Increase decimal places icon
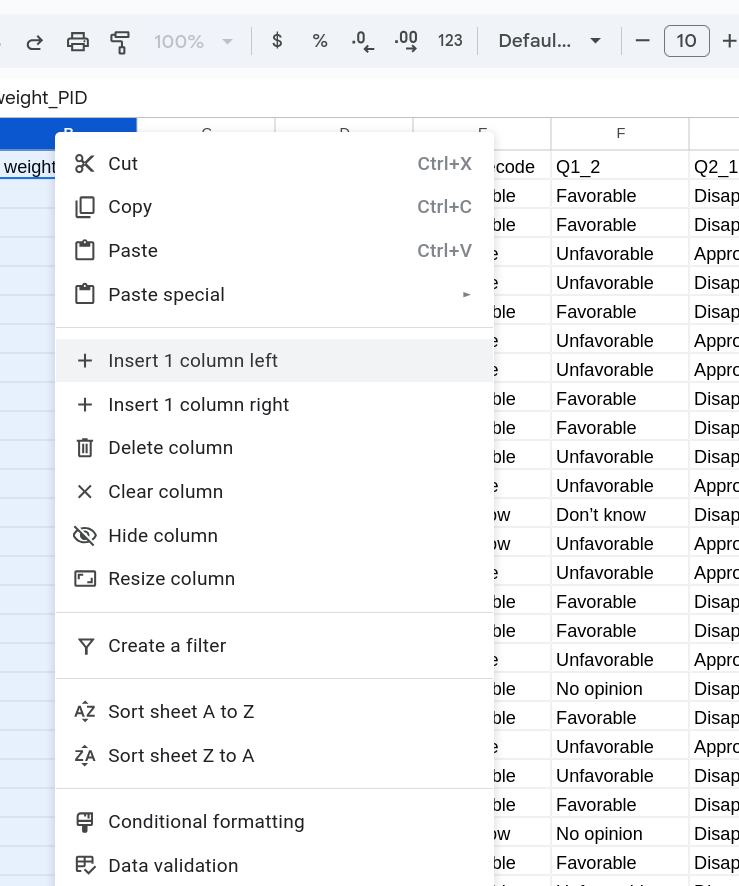This screenshot has height=886, width=739. [406, 41]
